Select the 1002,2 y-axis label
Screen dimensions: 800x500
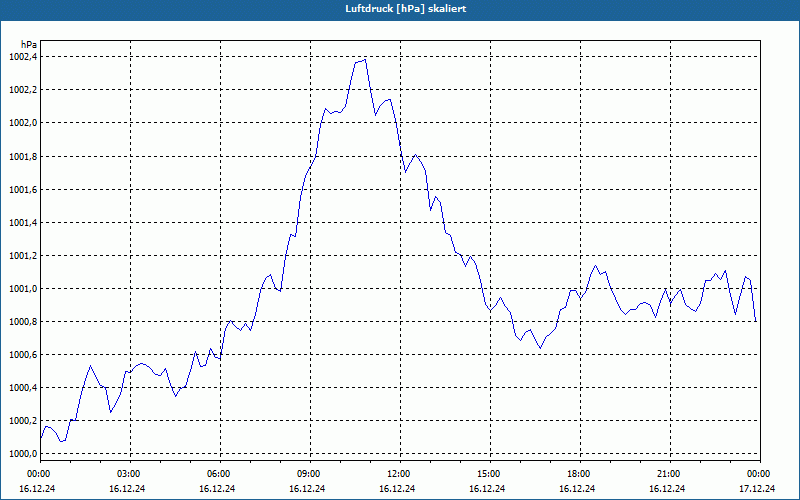[x=23, y=90]
